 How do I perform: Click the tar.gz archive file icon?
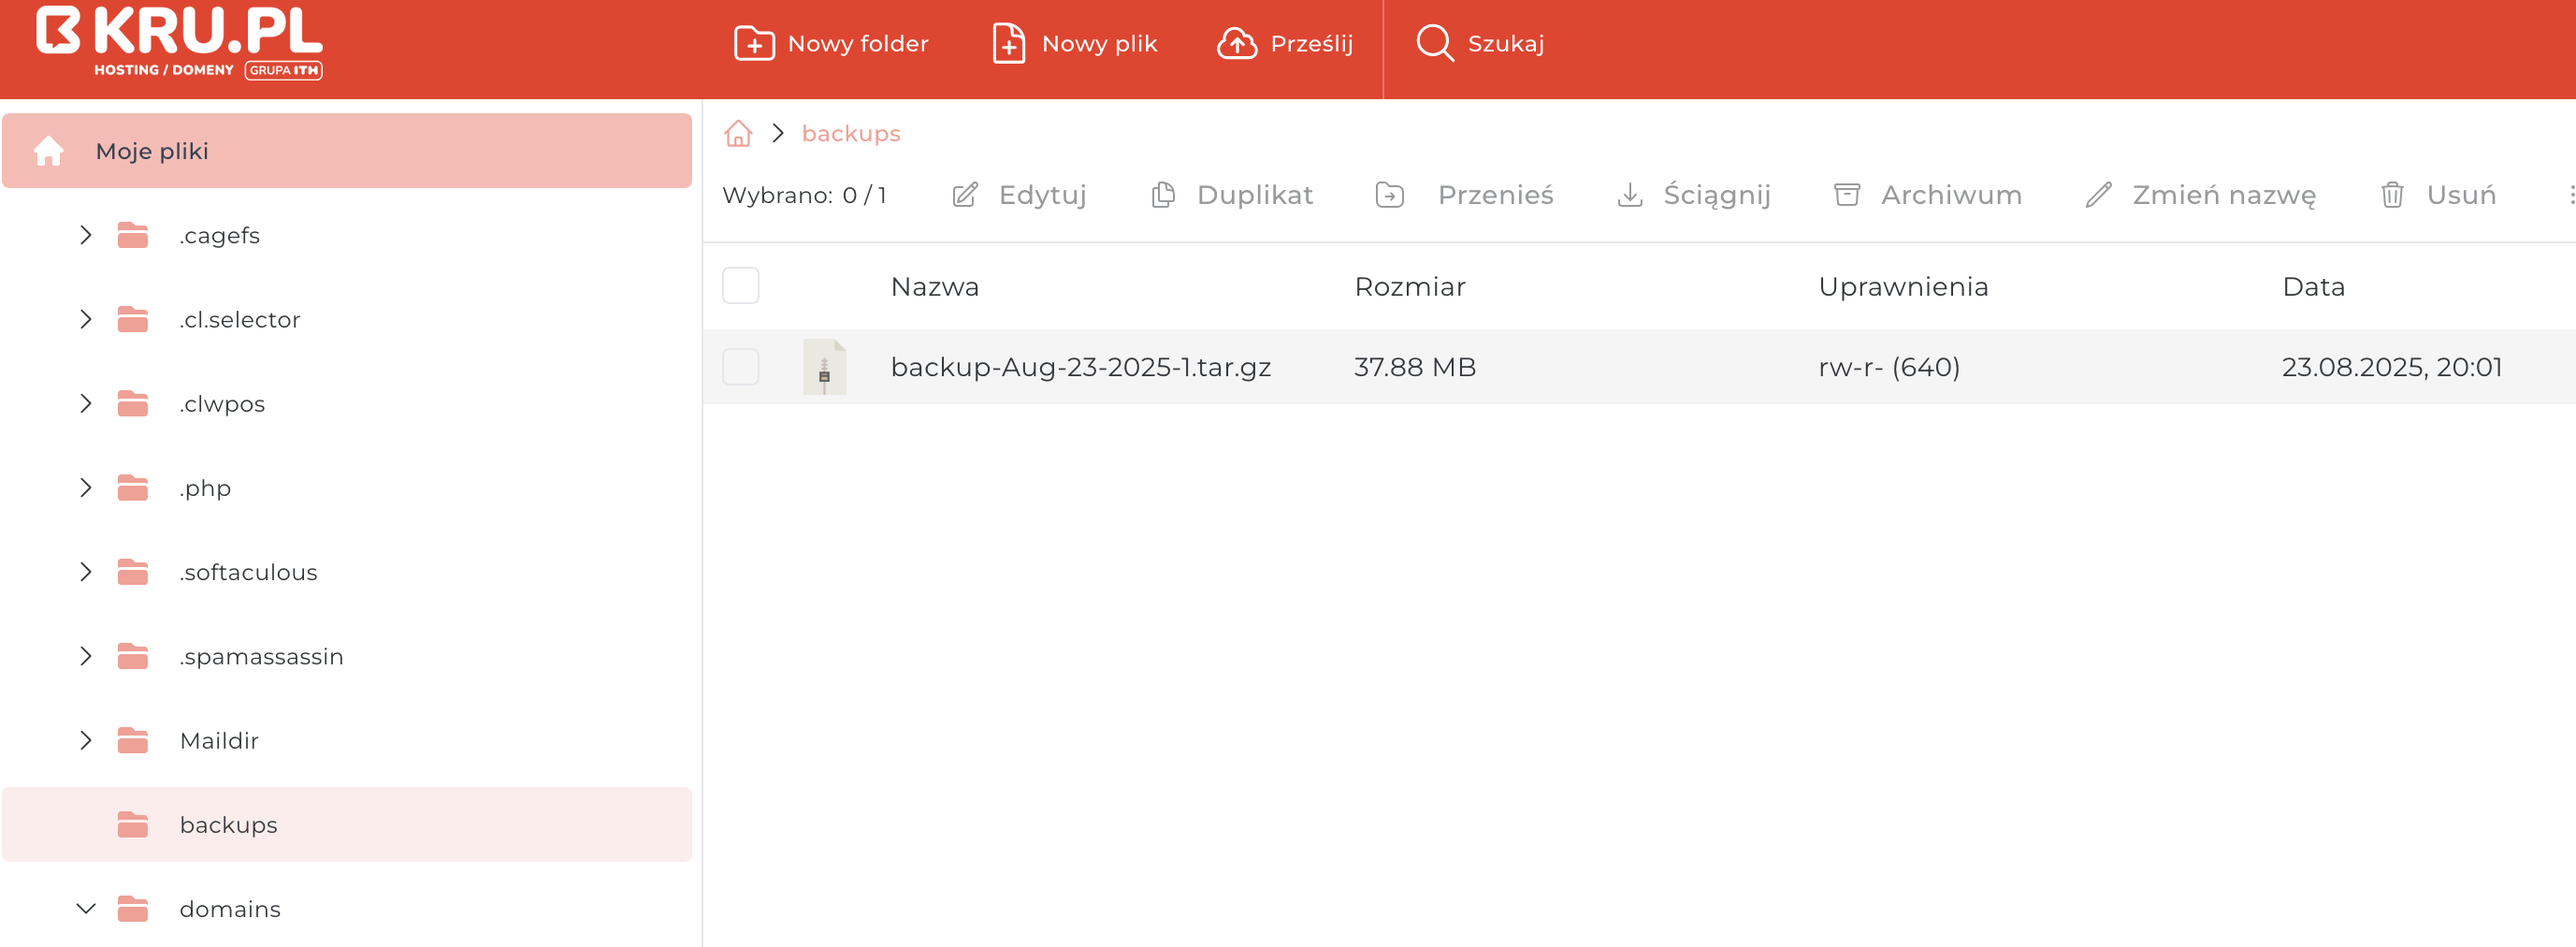(824, 367)
